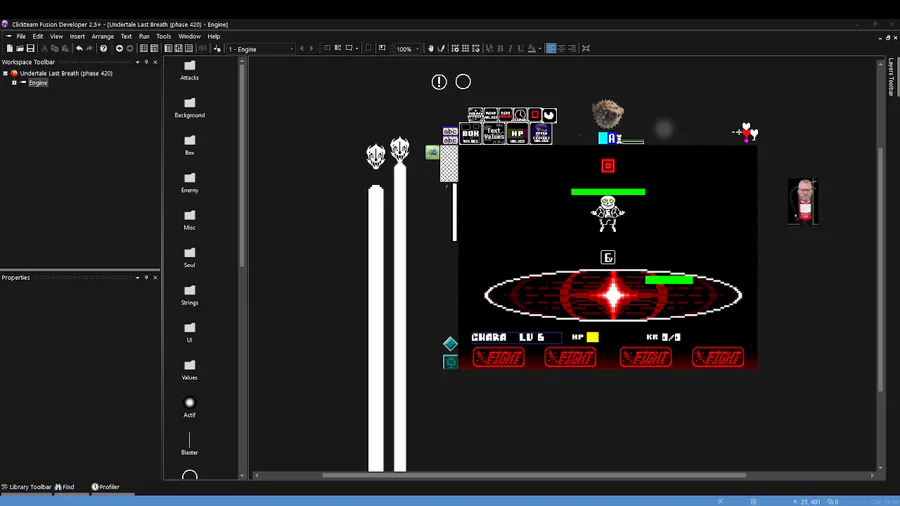Open an existing file from toolbar
Screen dimensions: 900x506
pos(20,49)
